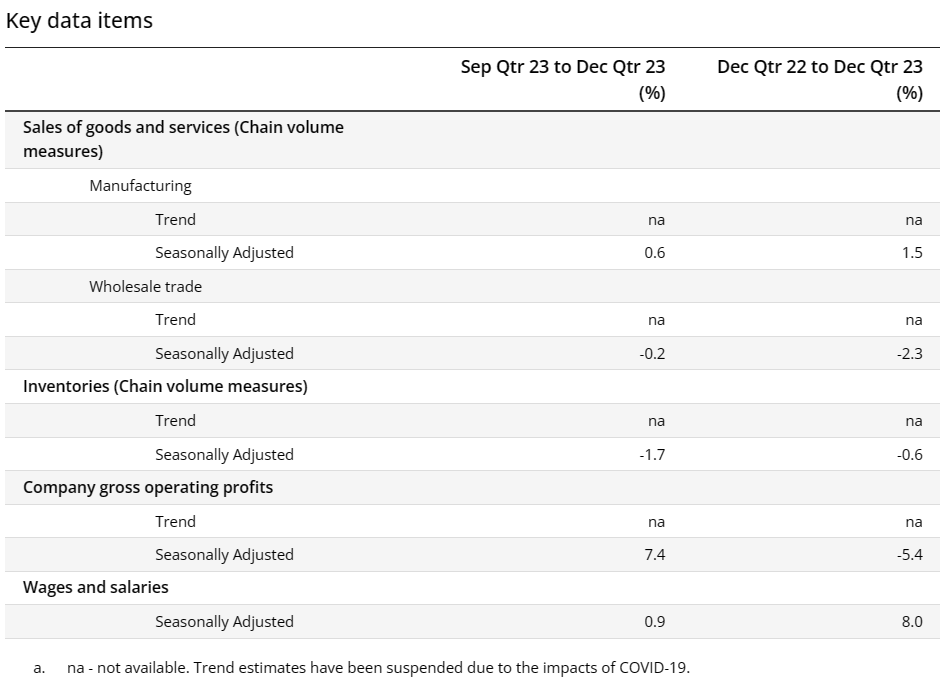
Task: Select the "Sep Qtr 23 to Dec Qtr 23" column header
Action: [563, 68]
